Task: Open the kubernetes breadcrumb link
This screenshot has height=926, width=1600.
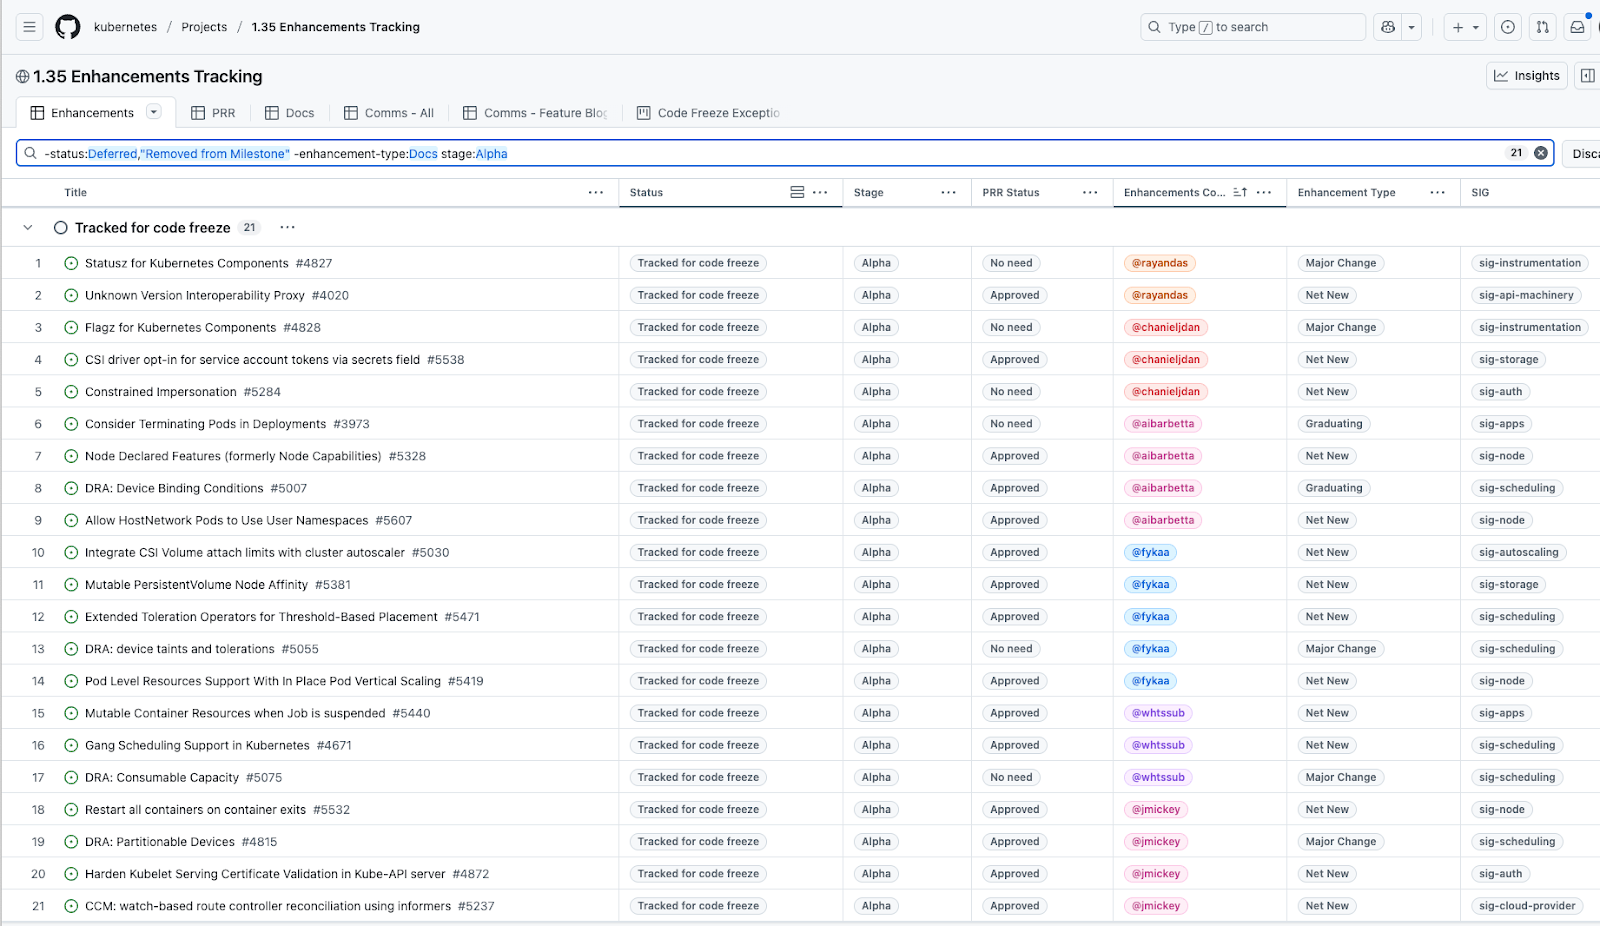Action: click(125, 27)
